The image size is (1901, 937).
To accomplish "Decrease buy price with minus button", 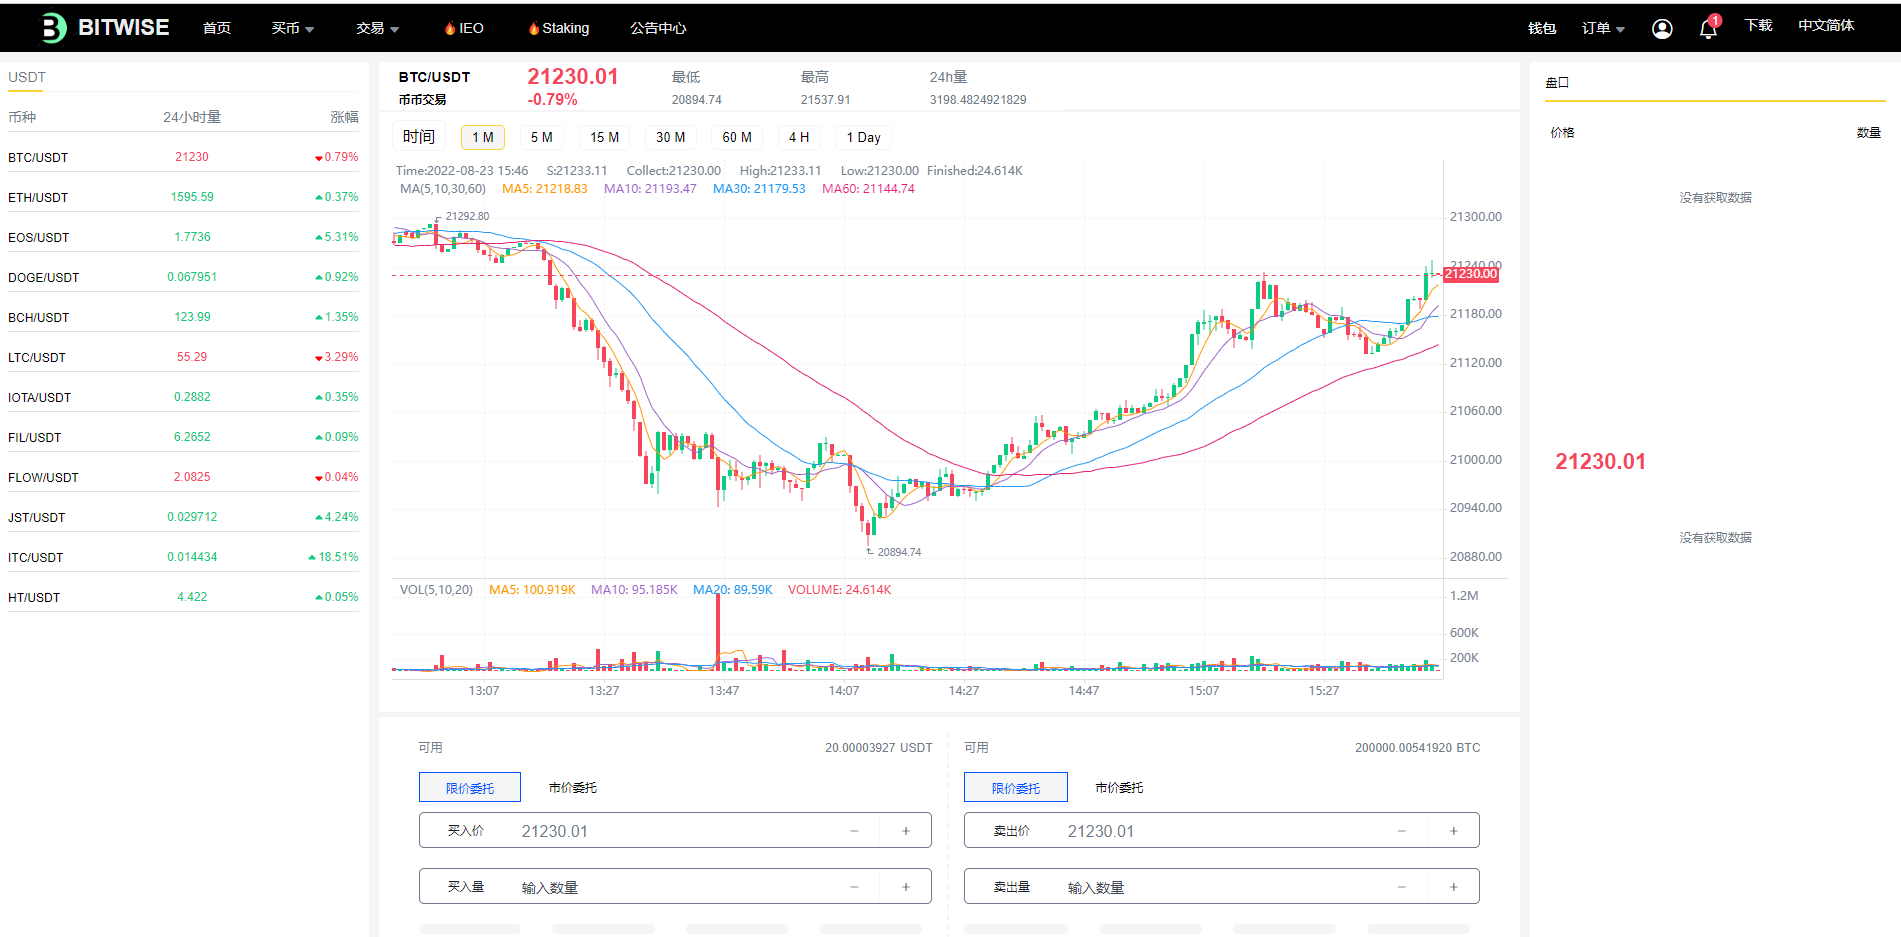I will [854, 831].
